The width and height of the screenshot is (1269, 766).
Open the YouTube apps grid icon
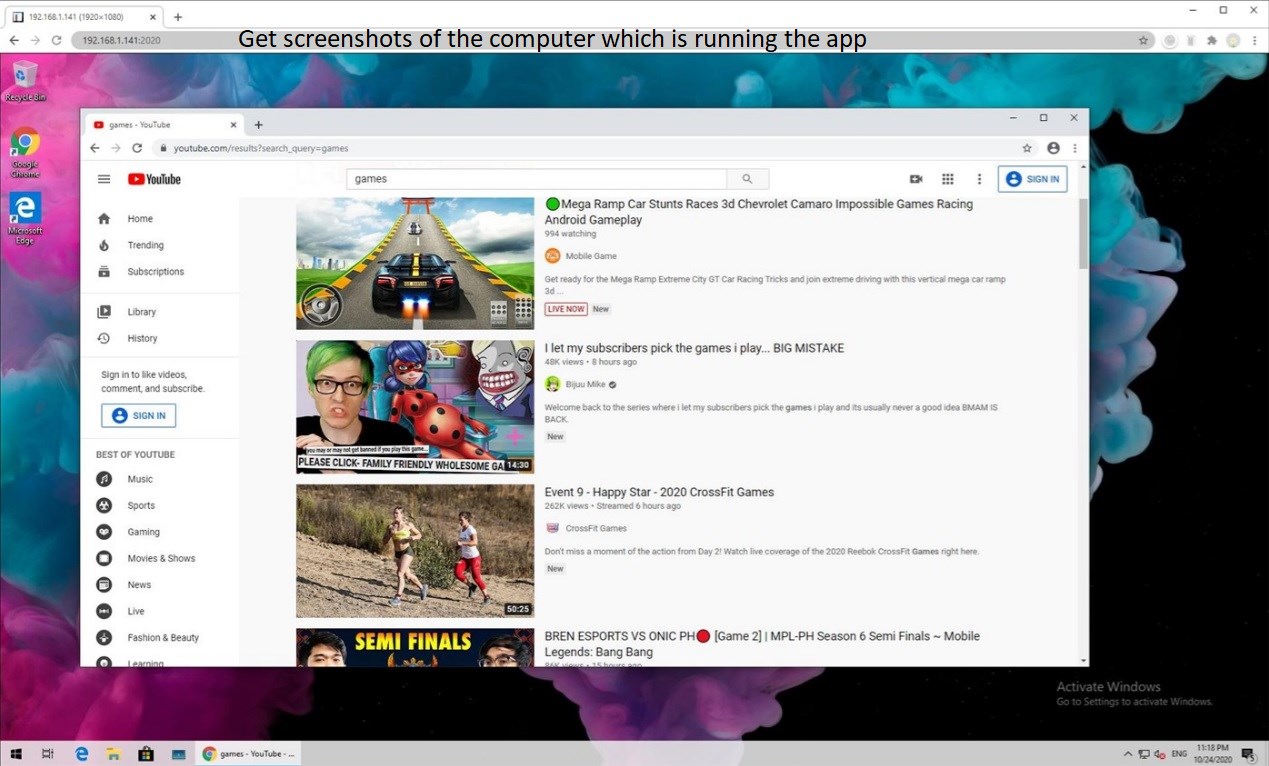[x=947, y=179]
